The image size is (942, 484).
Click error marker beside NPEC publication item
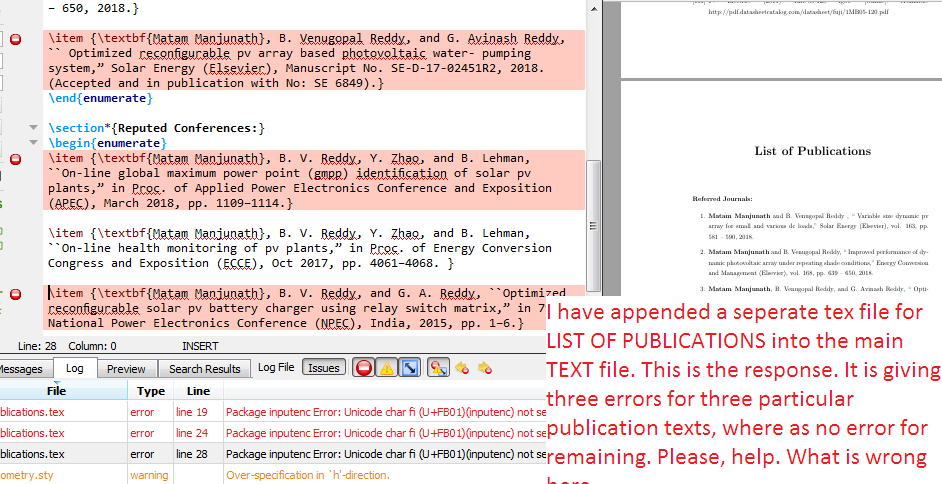[x=16, y=294]
